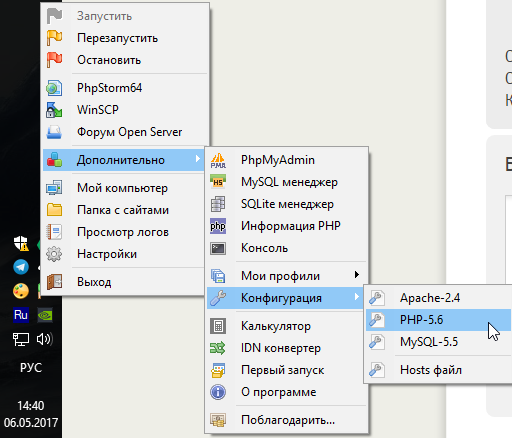Click the red flag Stop icon
512x438 pixels.
pyautogui.click(x=54, y=60)
